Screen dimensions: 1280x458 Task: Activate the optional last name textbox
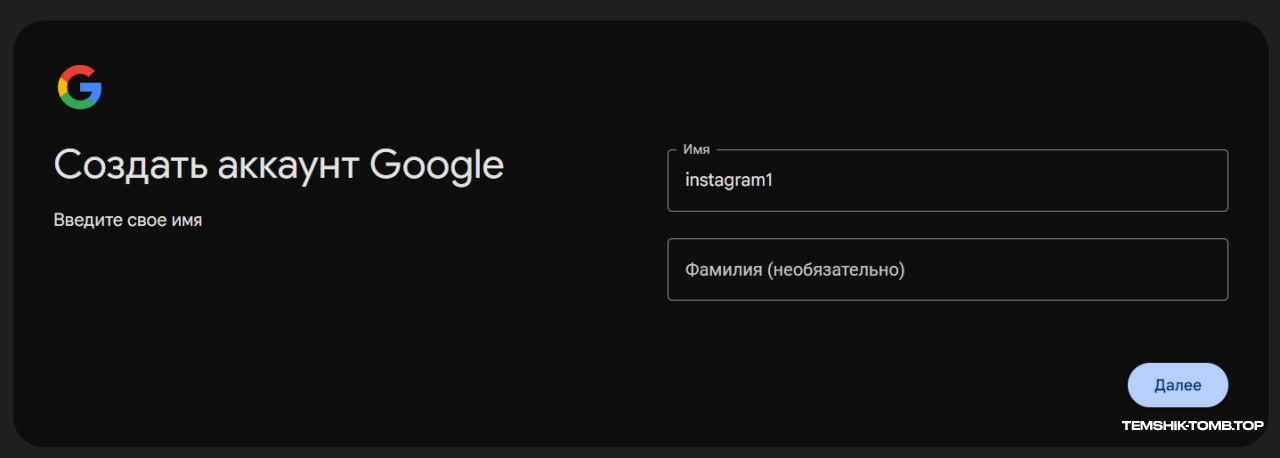[x=947, y=269]
